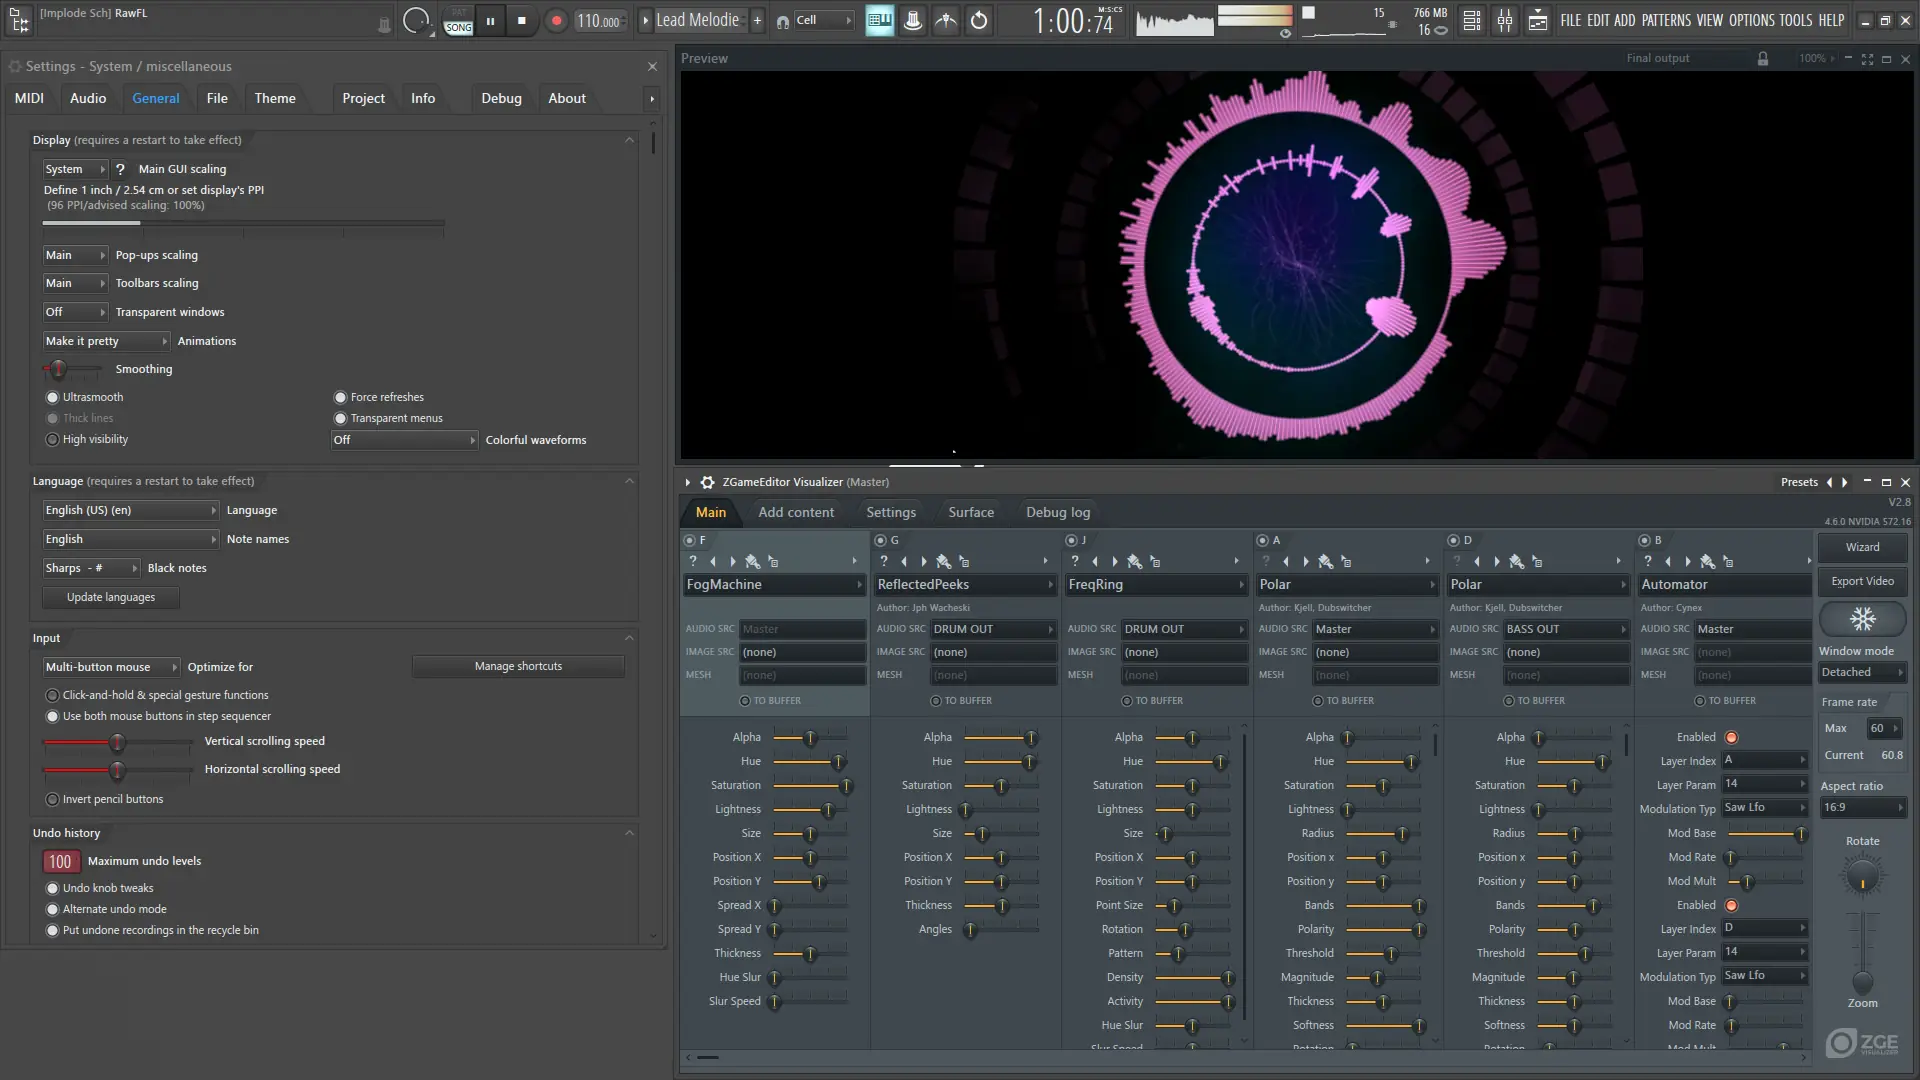The width and height of the screenshot is (1920, 1080).
Task: Switch to the Audio settings tab
Action: (x=88, y=98)
